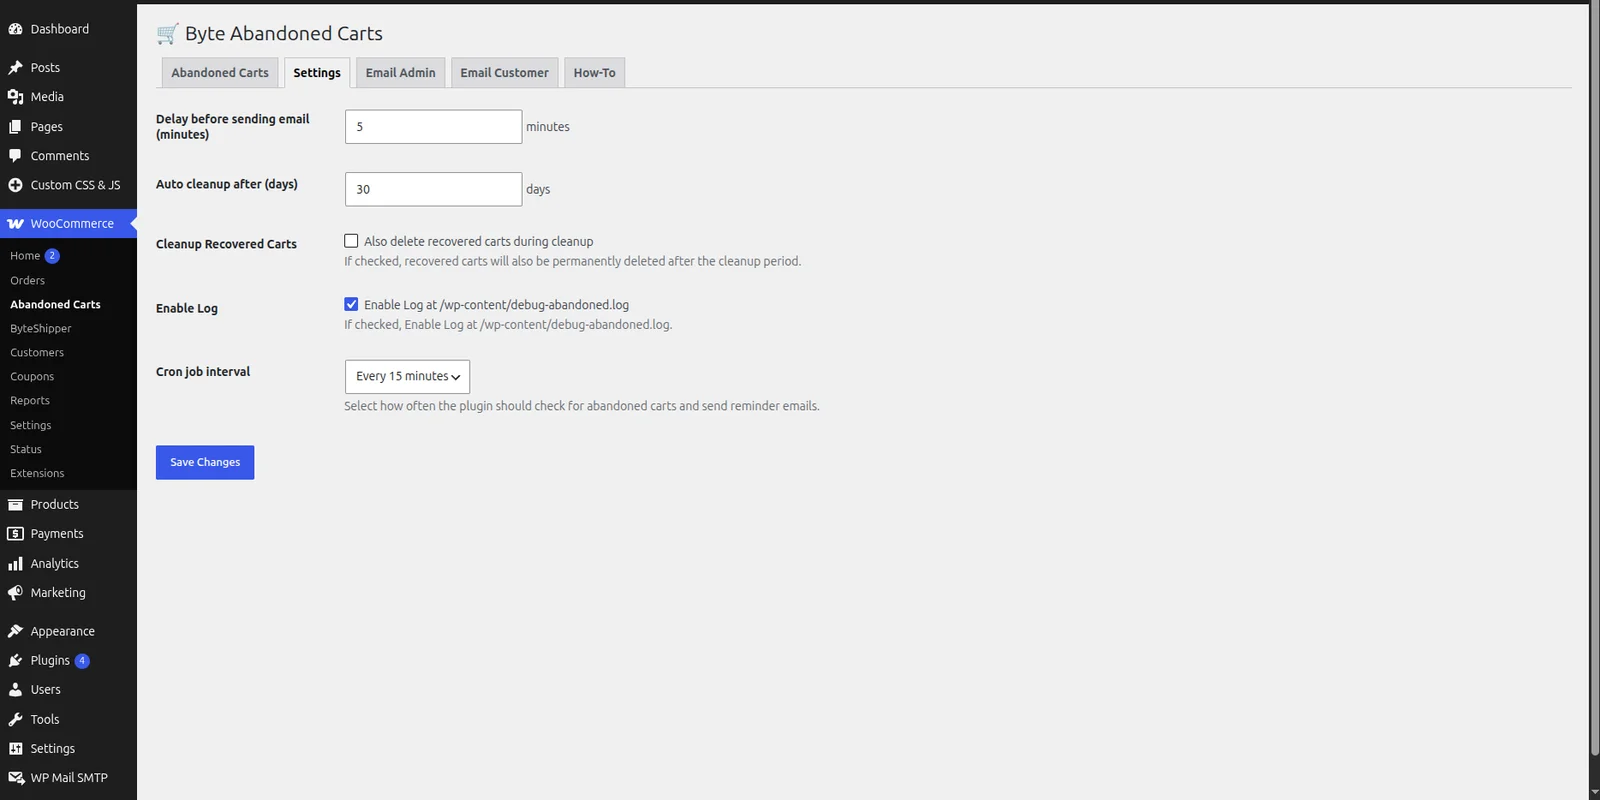
Task: Uncheck the Enable Log checkbox
Action: (x=351, y=304)
